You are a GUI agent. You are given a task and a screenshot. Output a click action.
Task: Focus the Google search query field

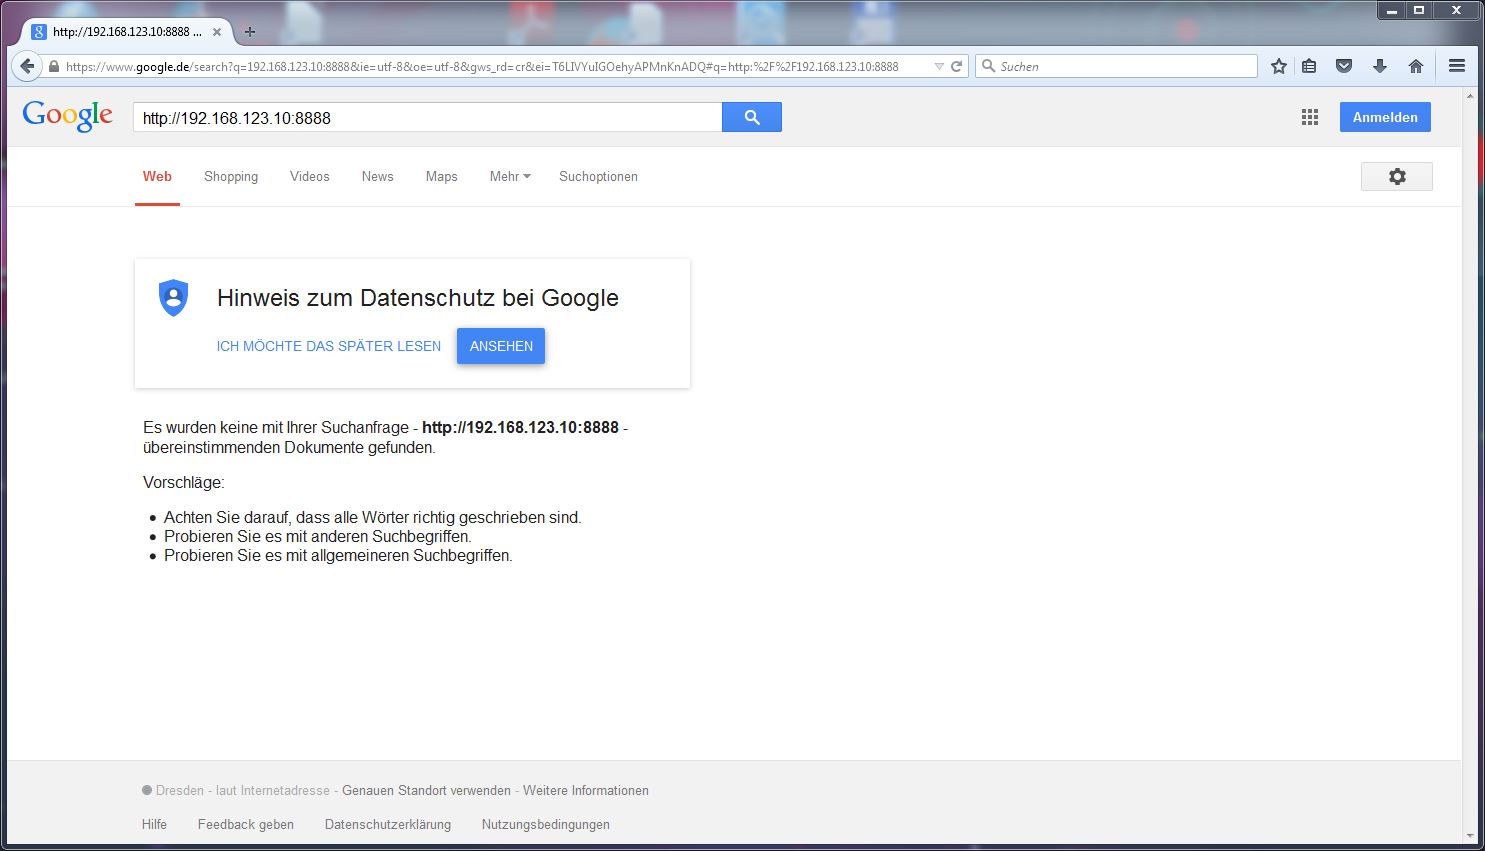point(428,117)
